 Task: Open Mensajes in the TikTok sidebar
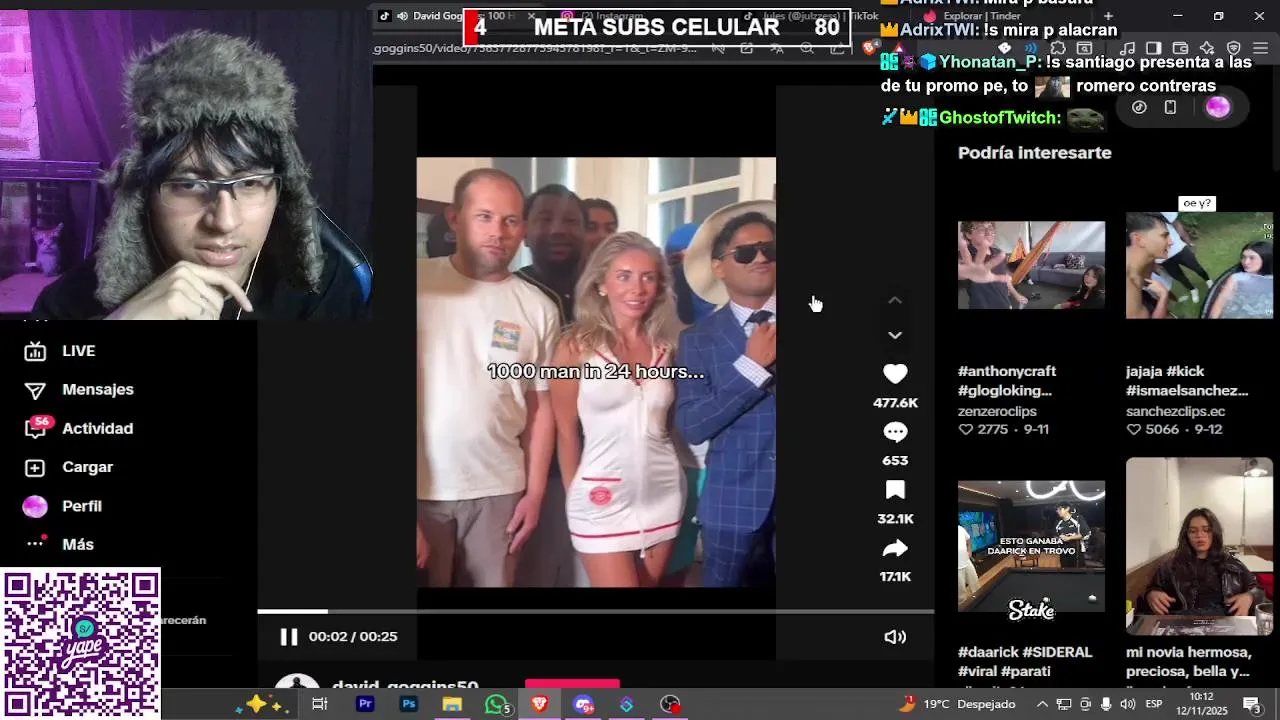[x=79, y=390]
